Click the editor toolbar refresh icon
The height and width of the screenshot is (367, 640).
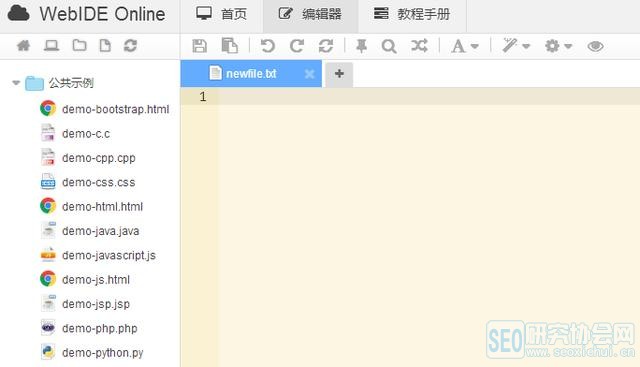point(326,46)
